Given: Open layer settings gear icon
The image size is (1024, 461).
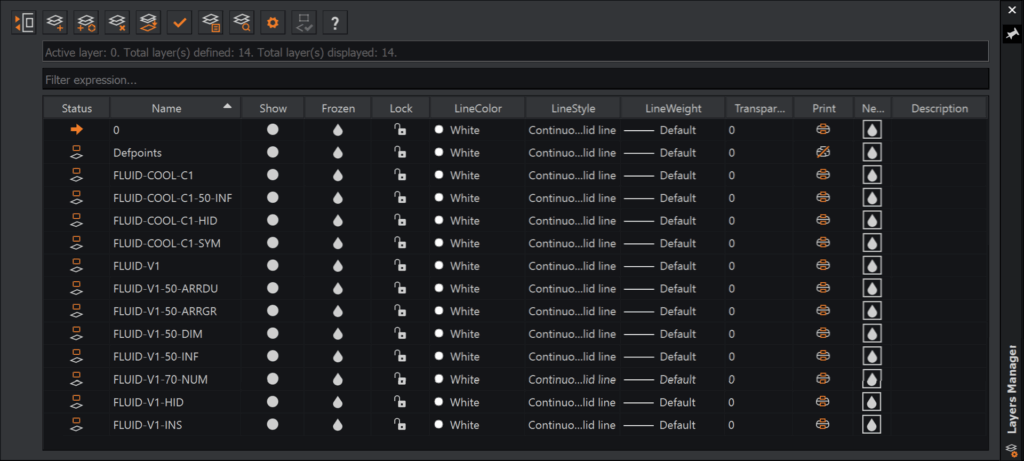Looking at the screenshot, I should tap(272, 21).
